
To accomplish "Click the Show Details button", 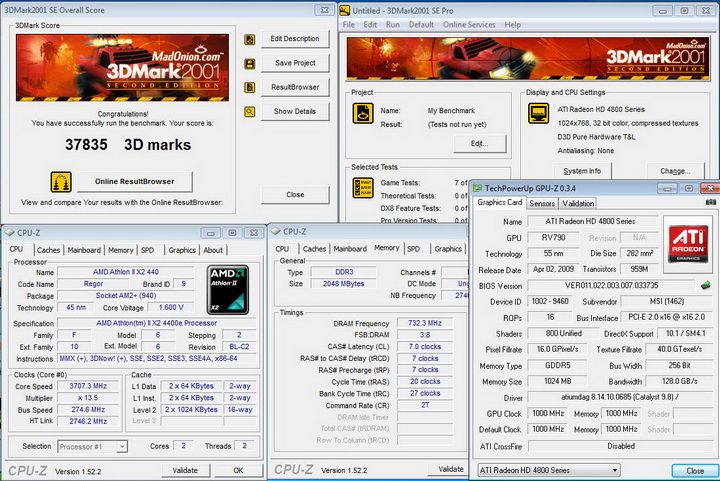I will click(295, 112).
